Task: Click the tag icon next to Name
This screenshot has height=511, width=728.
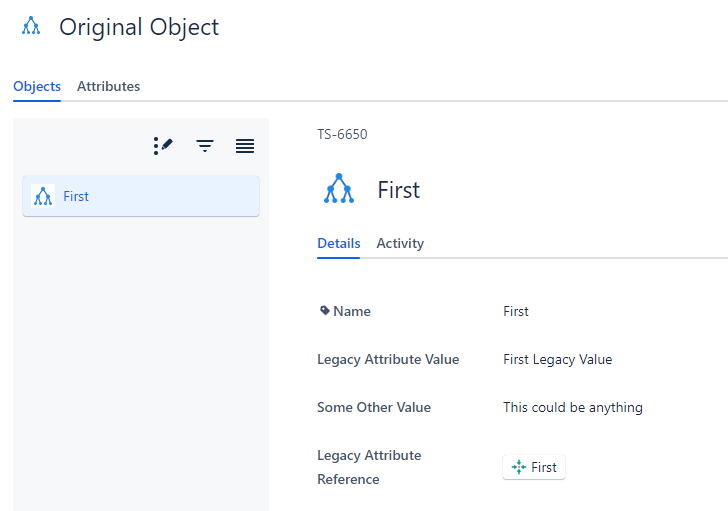Action: [324, 311]
